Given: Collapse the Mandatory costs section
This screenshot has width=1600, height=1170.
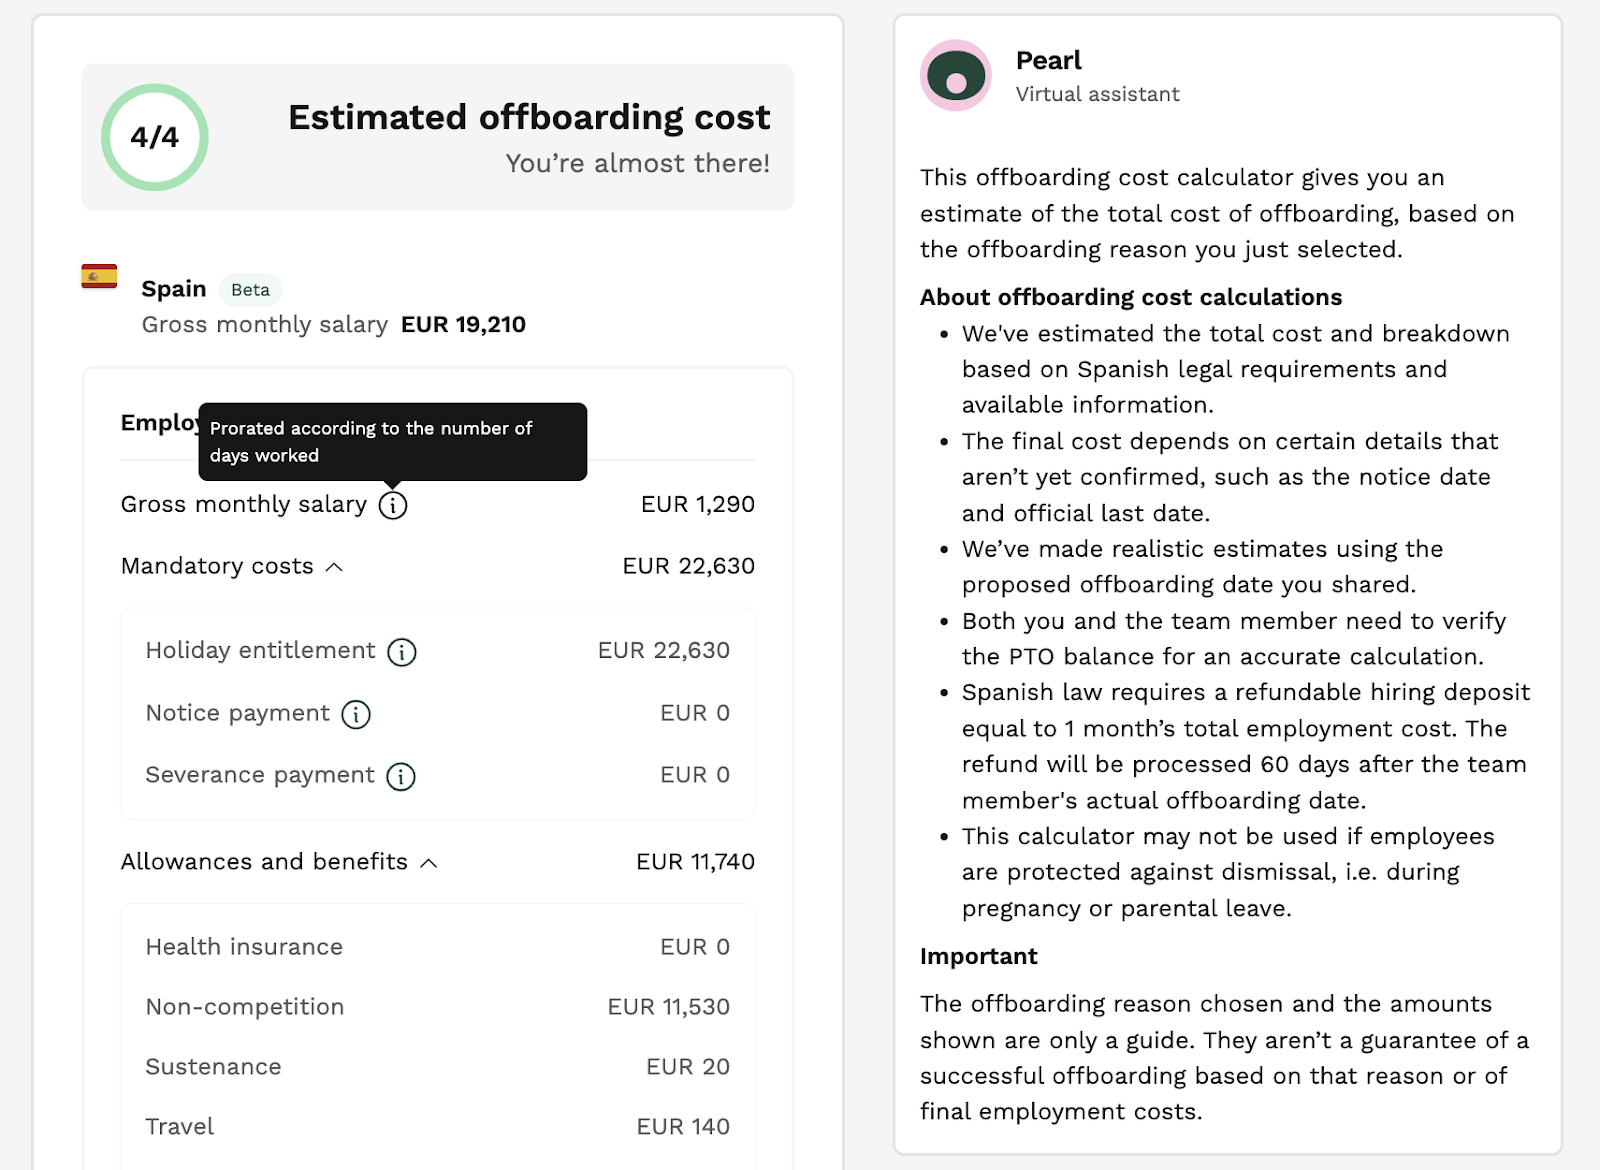Looking at the screenshot, I should click(334, 567).
